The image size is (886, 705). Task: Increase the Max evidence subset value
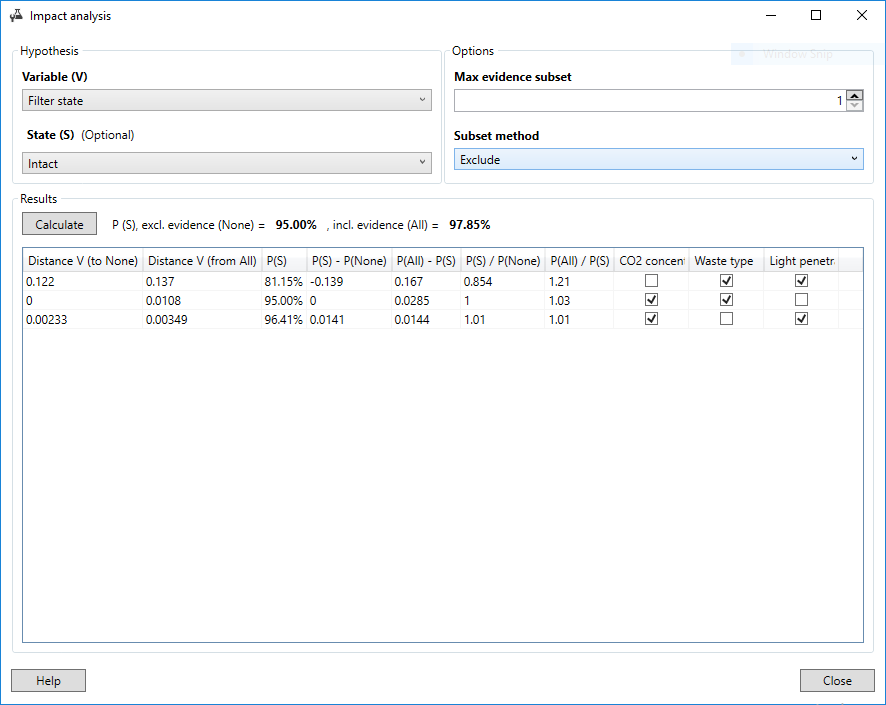(854, 96)
